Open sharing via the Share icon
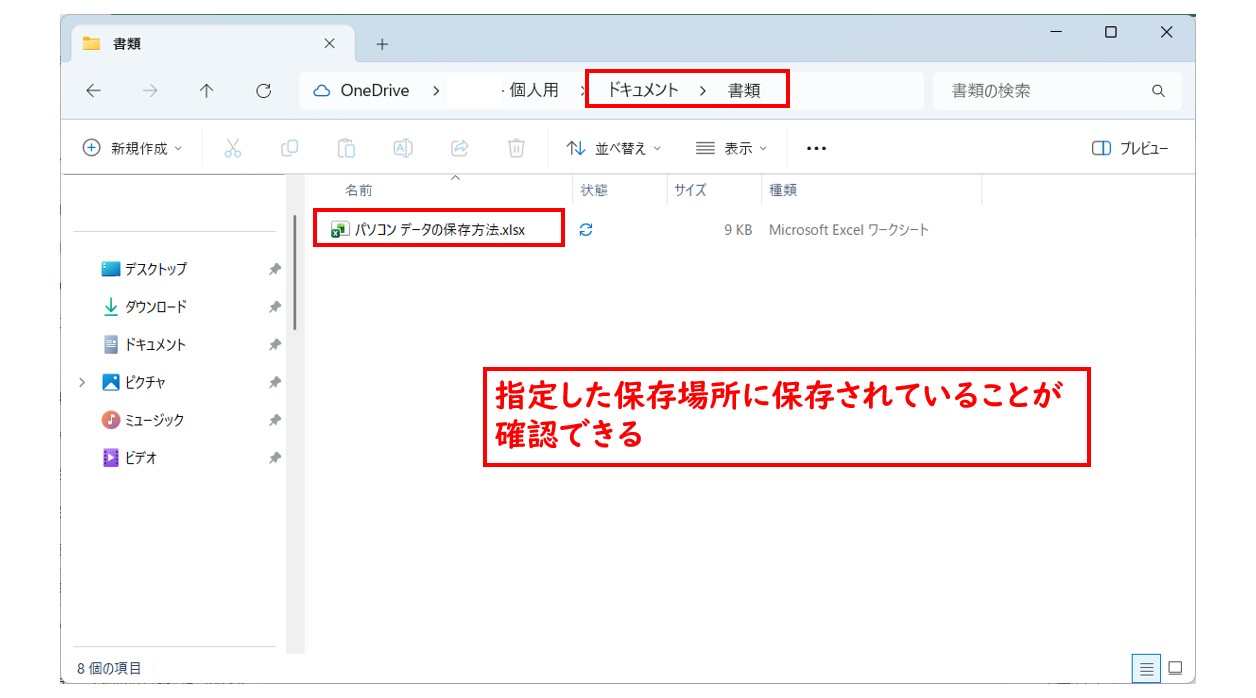 point(460,148)
